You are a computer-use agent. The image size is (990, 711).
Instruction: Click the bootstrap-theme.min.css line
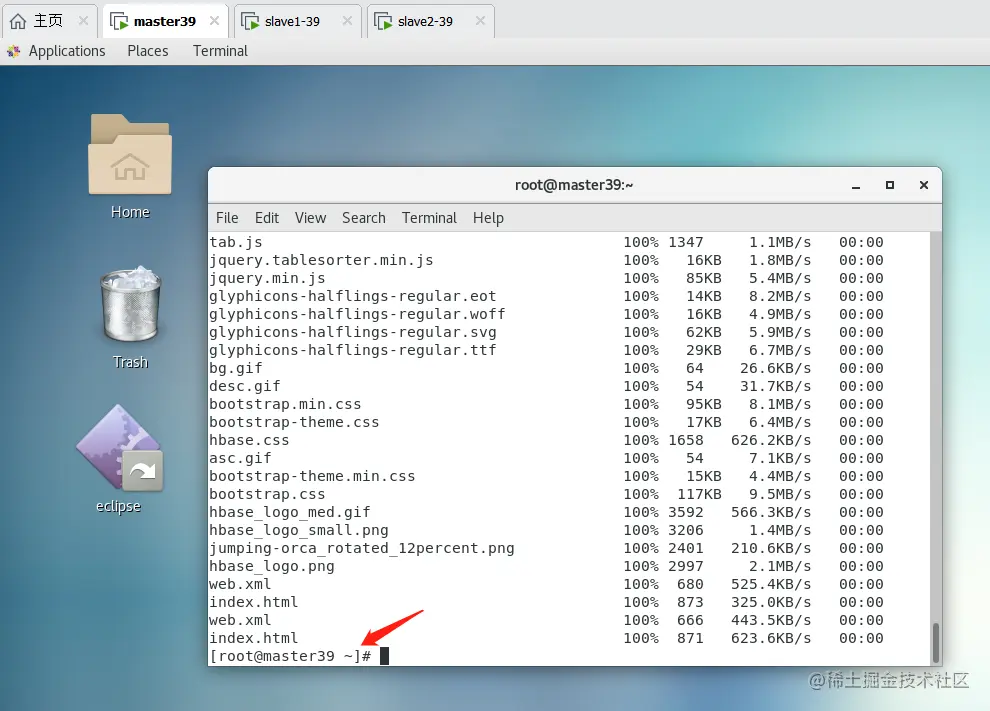pos(546,476)
